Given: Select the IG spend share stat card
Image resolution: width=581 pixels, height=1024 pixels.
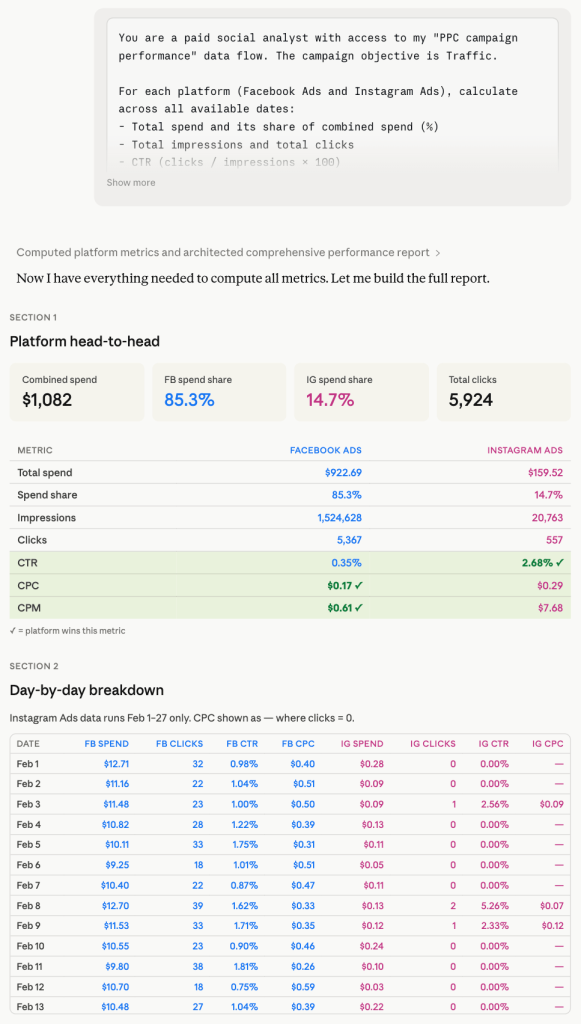Looking at the screenshot, I should [x=361, y=391].
